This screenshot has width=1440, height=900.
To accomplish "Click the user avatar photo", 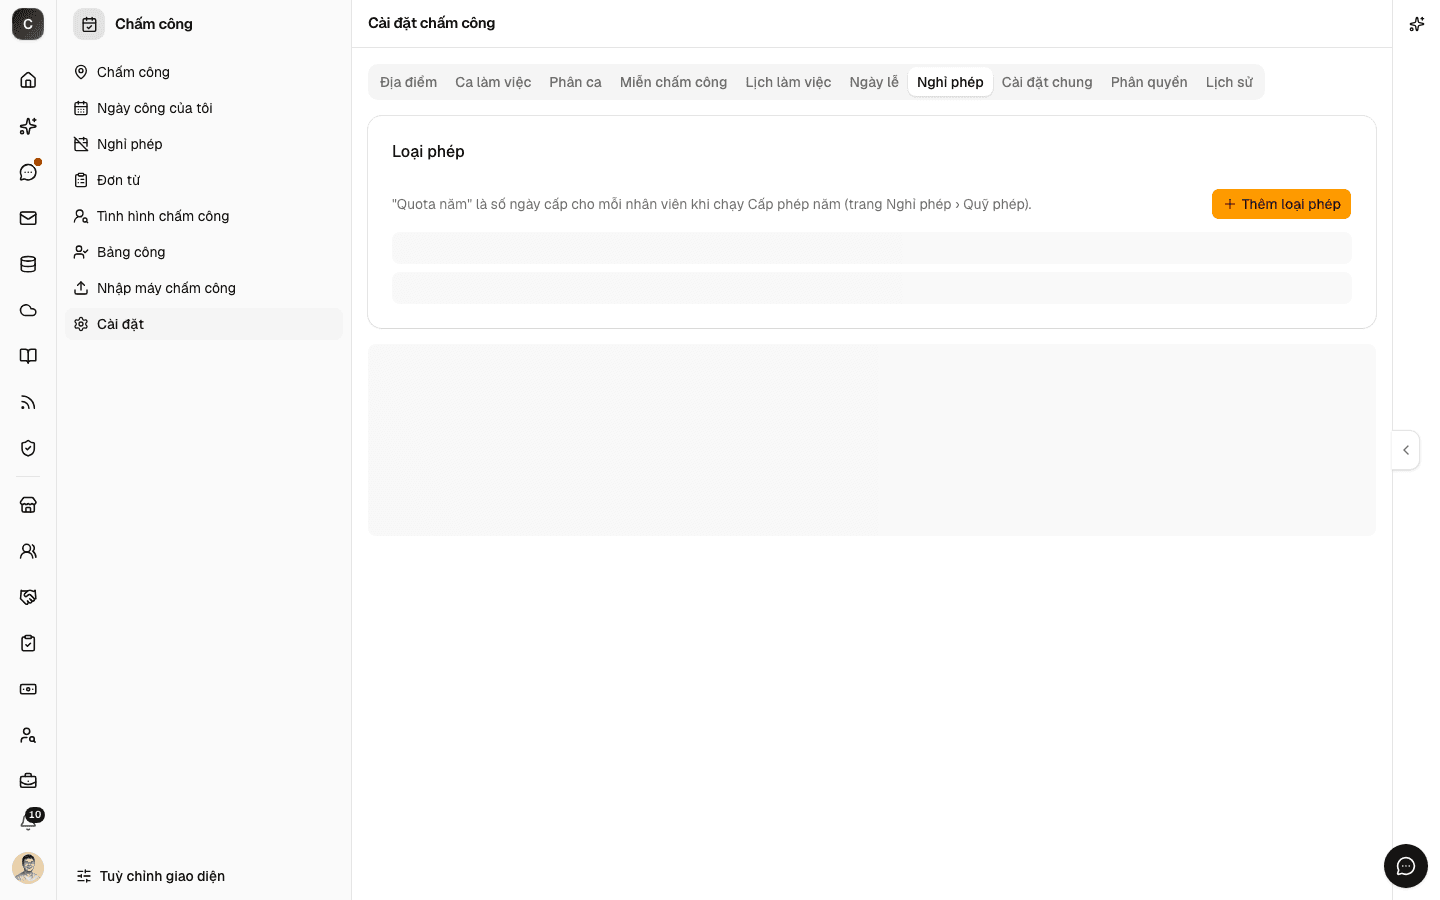I will [28, 868].
